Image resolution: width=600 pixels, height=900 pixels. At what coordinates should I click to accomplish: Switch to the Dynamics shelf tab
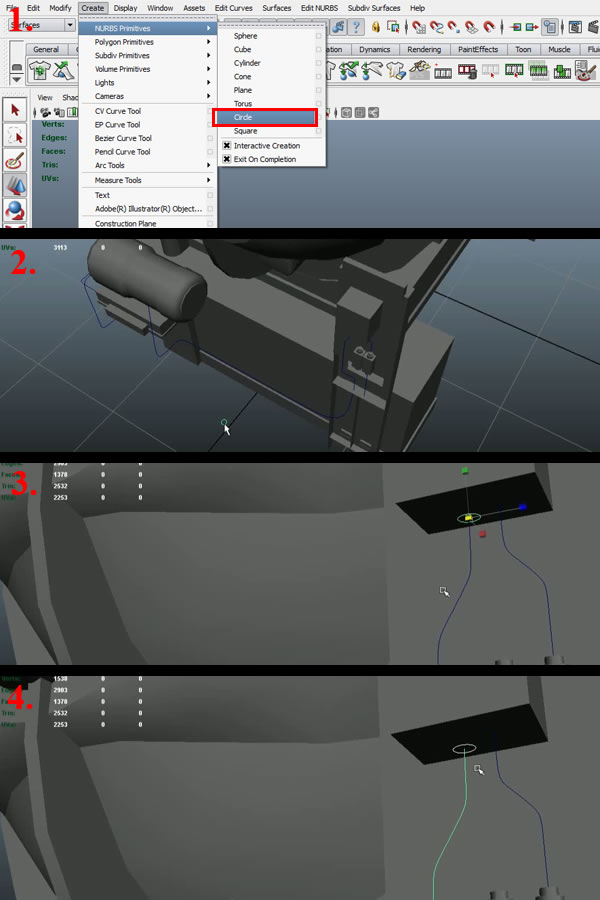(x=374, y=49)
